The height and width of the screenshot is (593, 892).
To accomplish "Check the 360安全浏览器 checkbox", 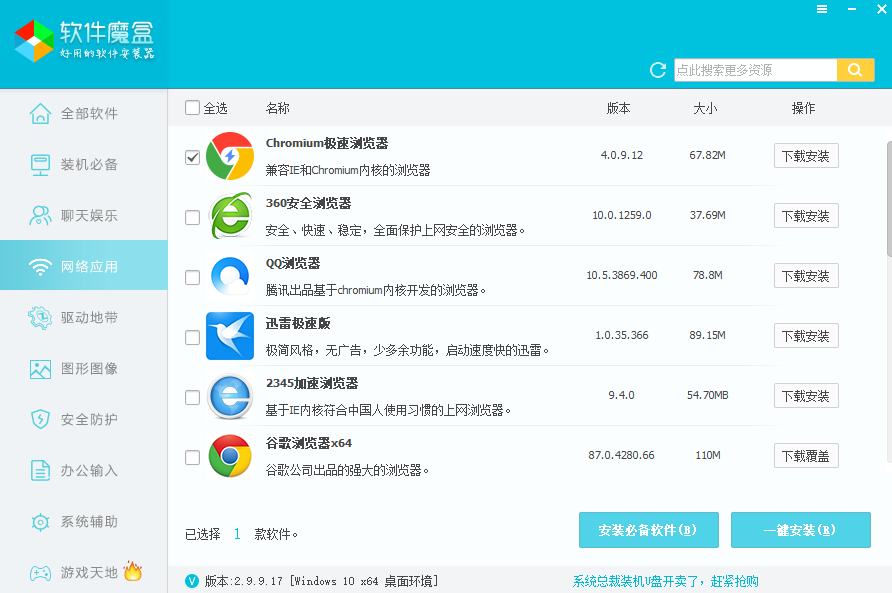I will pos(192,217).
